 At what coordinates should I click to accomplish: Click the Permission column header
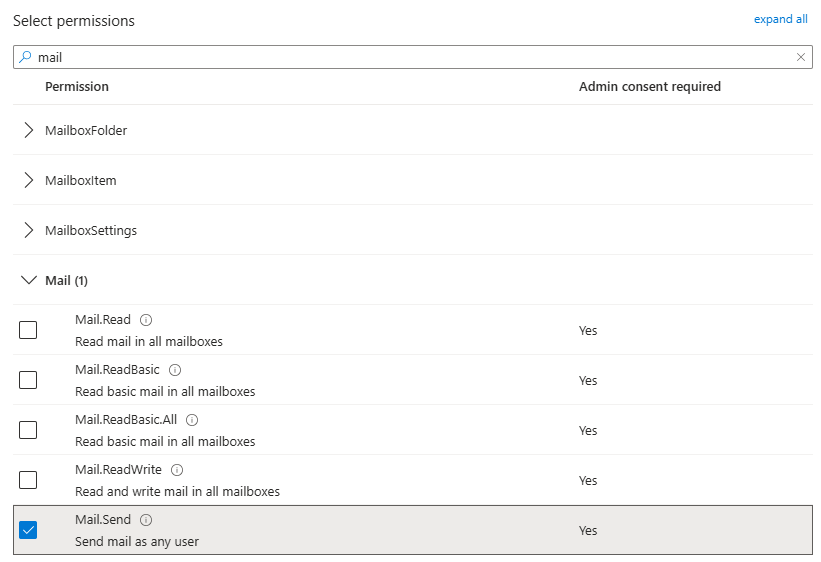click(77, 86)
